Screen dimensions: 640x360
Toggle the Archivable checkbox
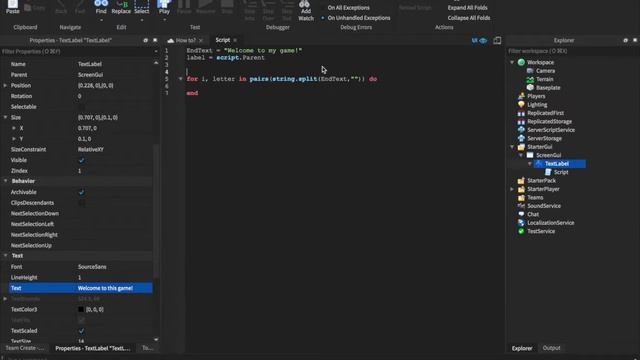(81, 192)
